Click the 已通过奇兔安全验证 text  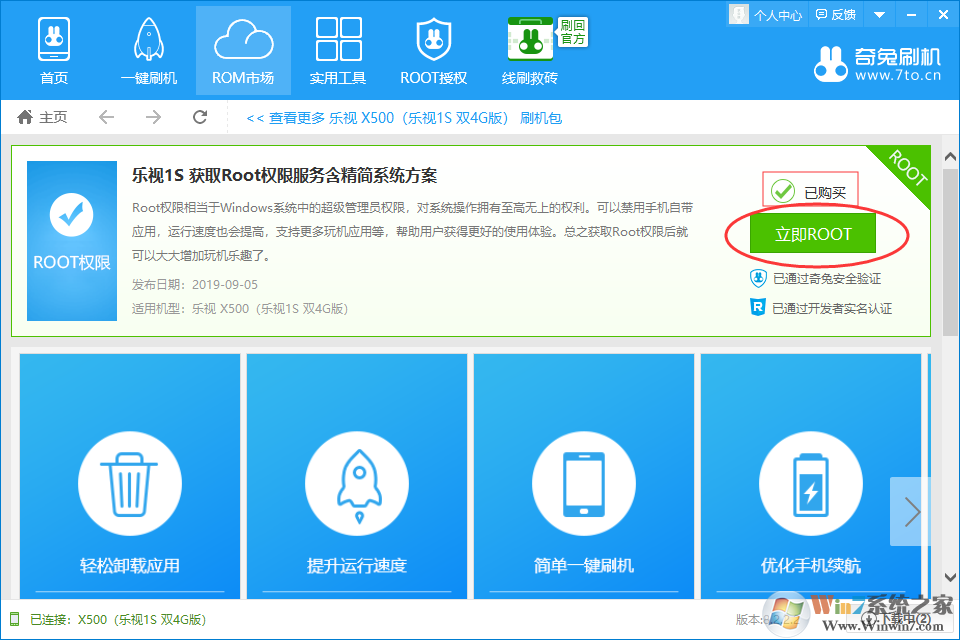(x=827, y=279)
